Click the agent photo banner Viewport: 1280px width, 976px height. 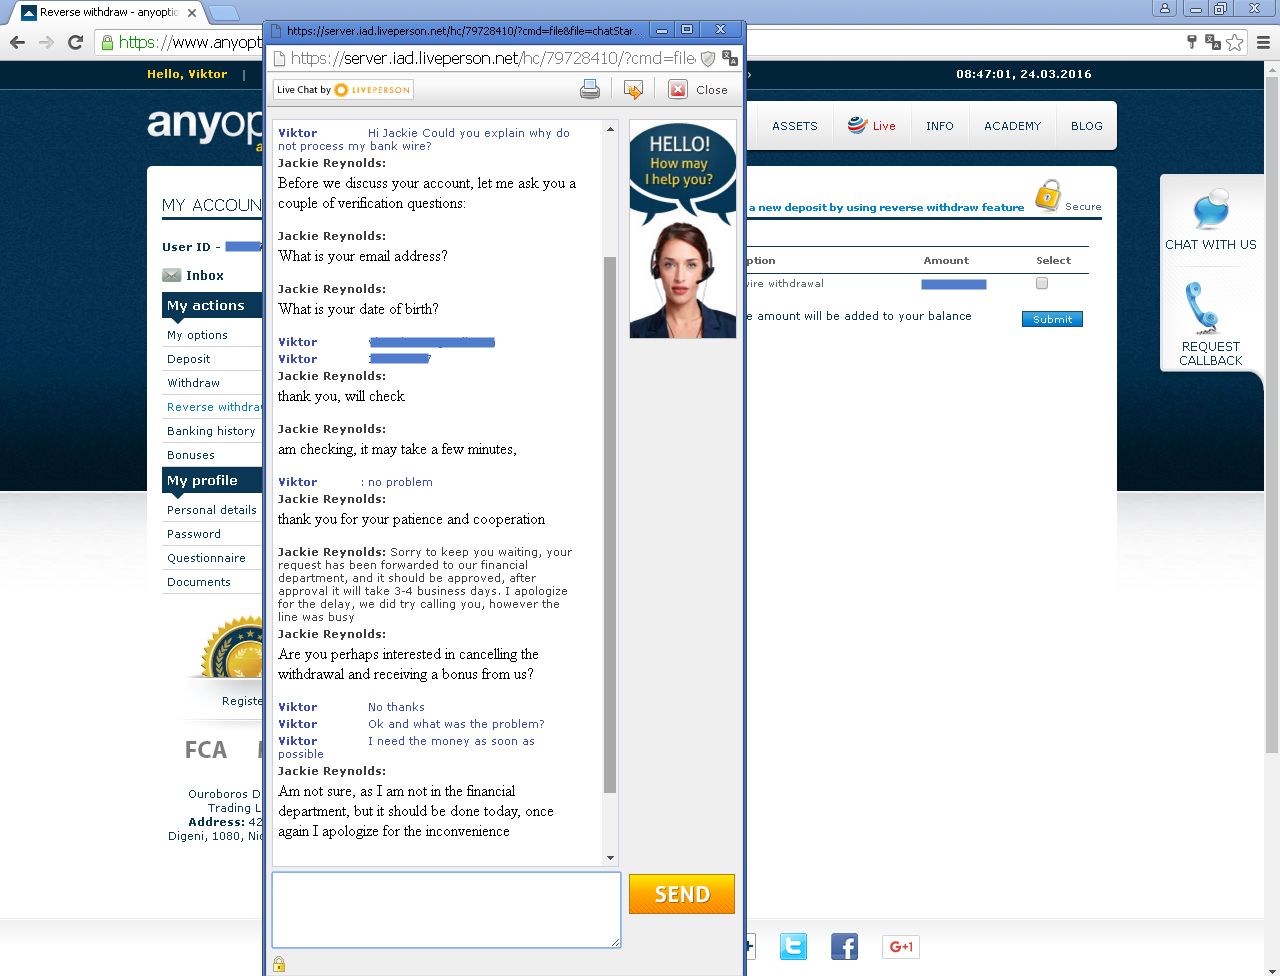683,229
